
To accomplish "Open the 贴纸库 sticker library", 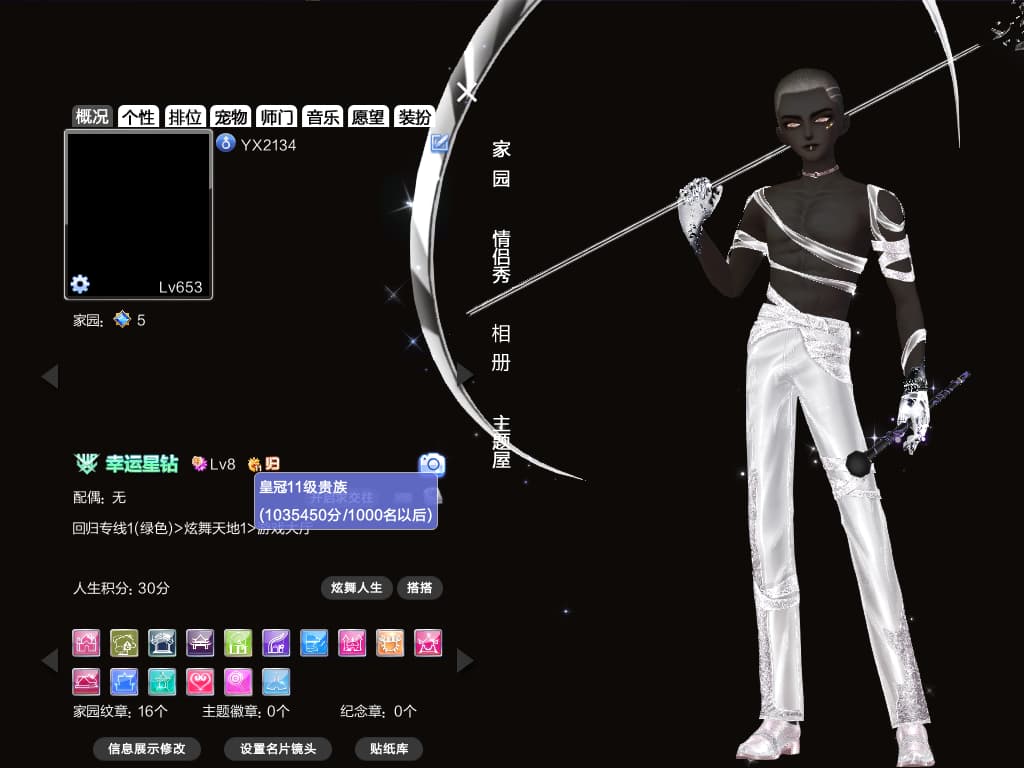I will pos(388,749).
